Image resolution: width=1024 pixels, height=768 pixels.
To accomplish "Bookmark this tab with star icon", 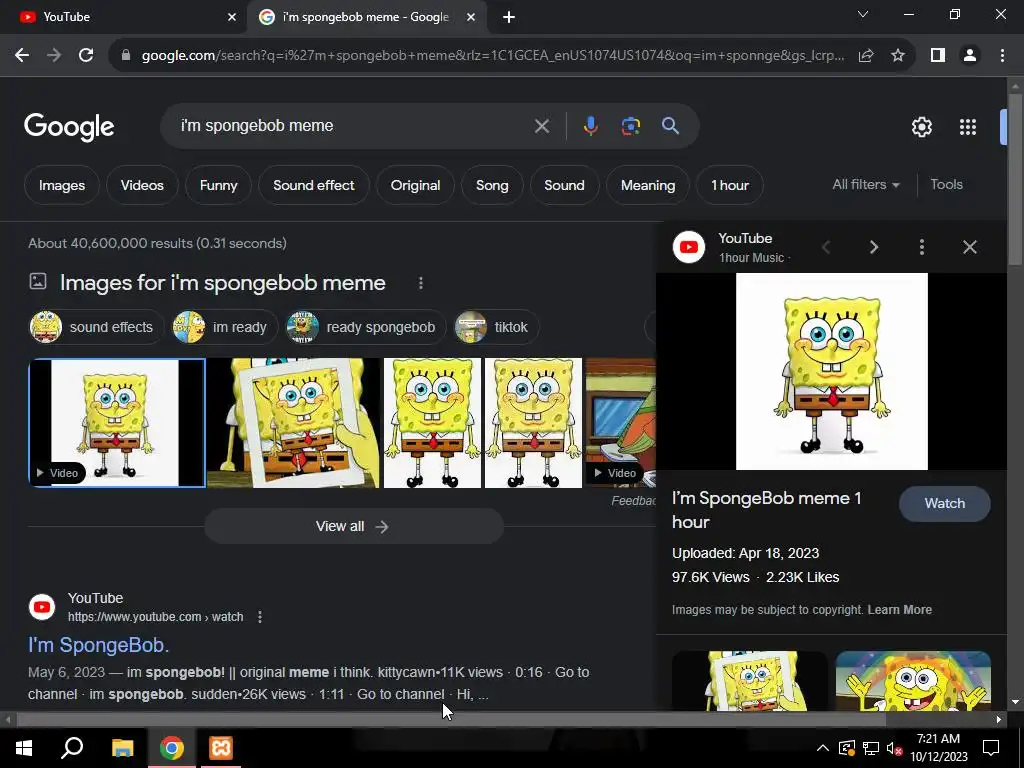I will [898, 56].
